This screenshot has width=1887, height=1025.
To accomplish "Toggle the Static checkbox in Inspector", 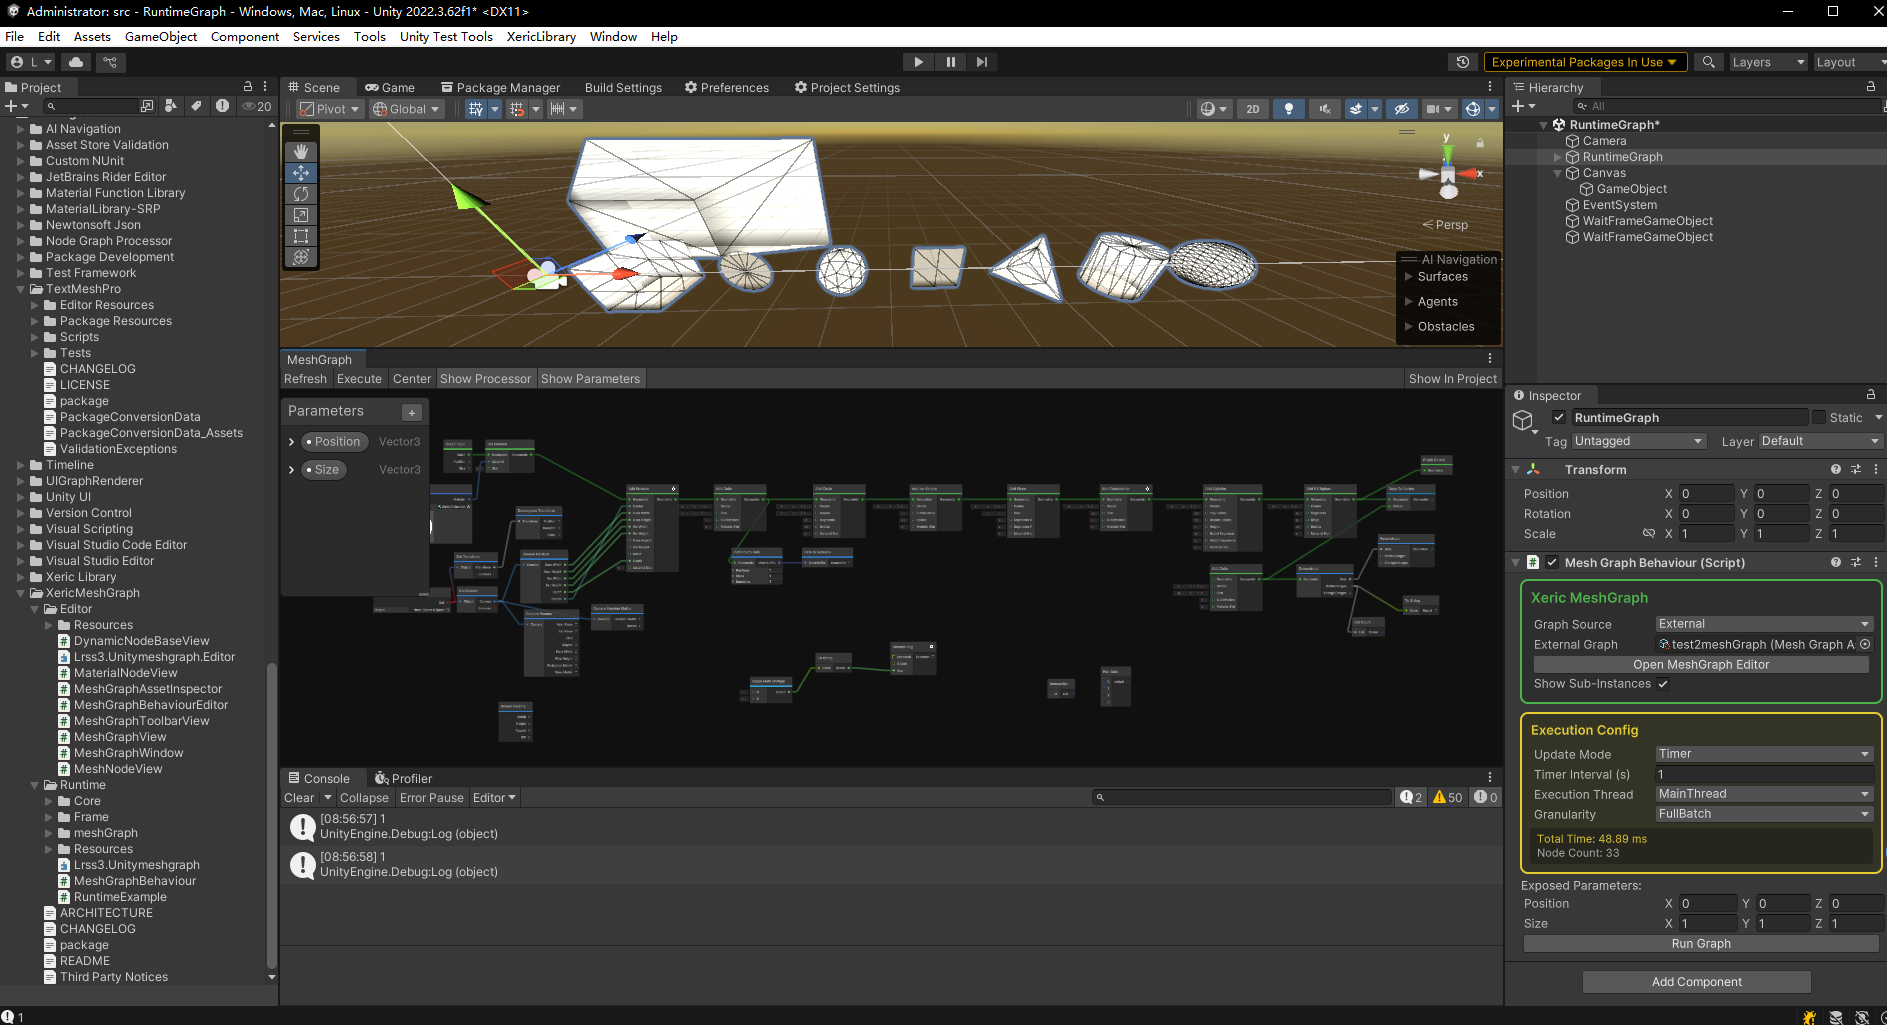I will (1819, 417).
